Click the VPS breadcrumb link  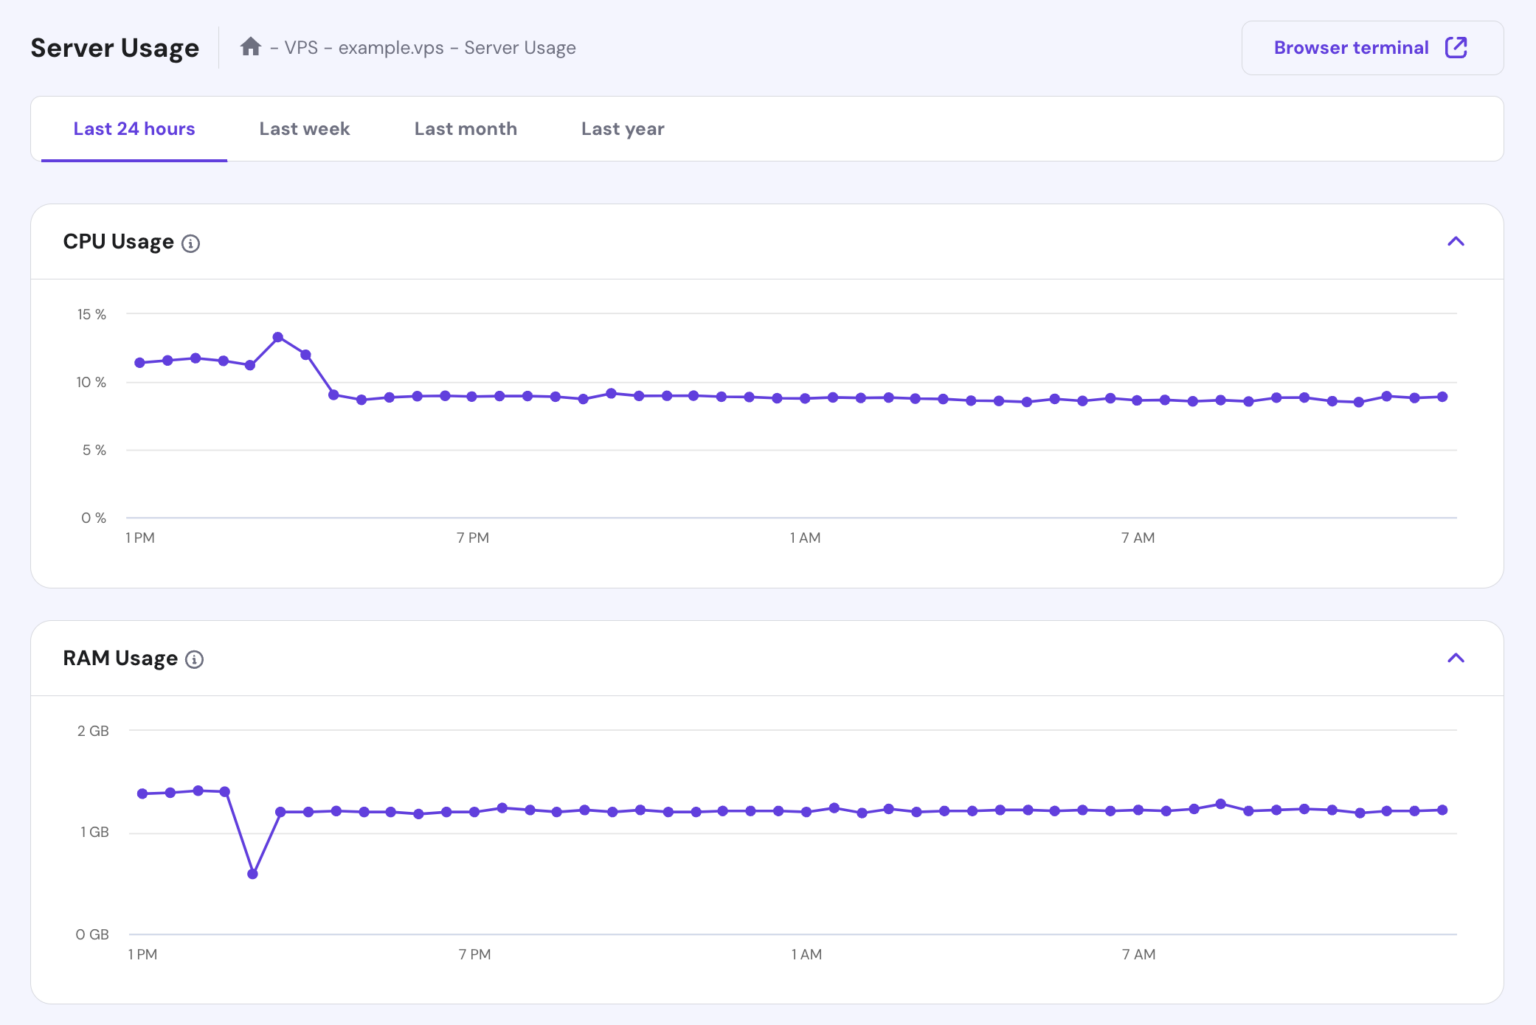coord(301,47)
